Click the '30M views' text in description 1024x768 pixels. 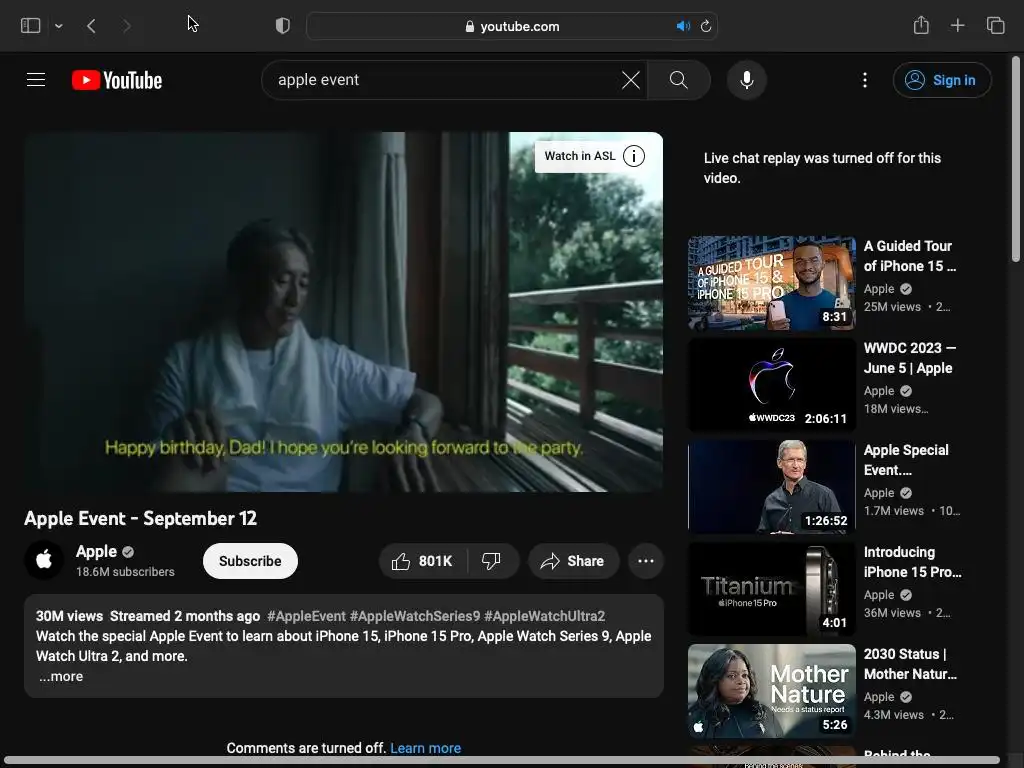click(69, 616)
